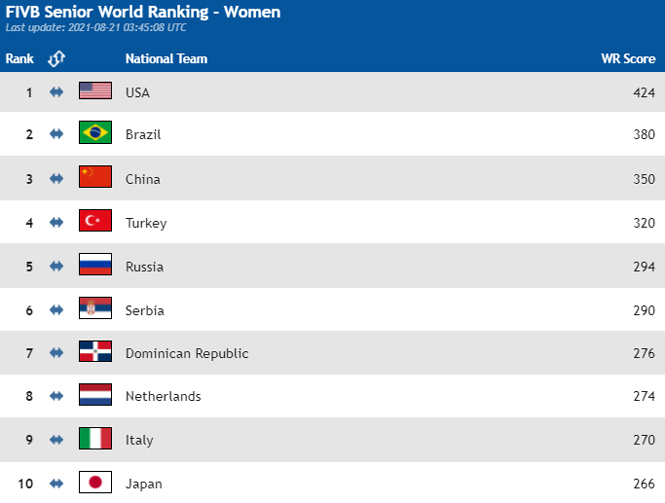Viewport: 665px width, 503px height.
Task: Click the rank movement arrow next to USA
Action: click(x=56, y=92)
